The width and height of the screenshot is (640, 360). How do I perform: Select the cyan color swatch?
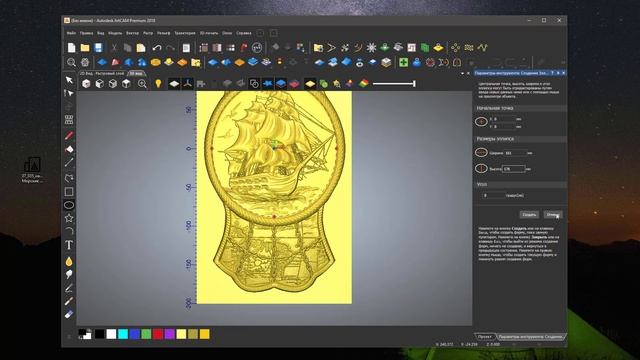tap(123, 334)
